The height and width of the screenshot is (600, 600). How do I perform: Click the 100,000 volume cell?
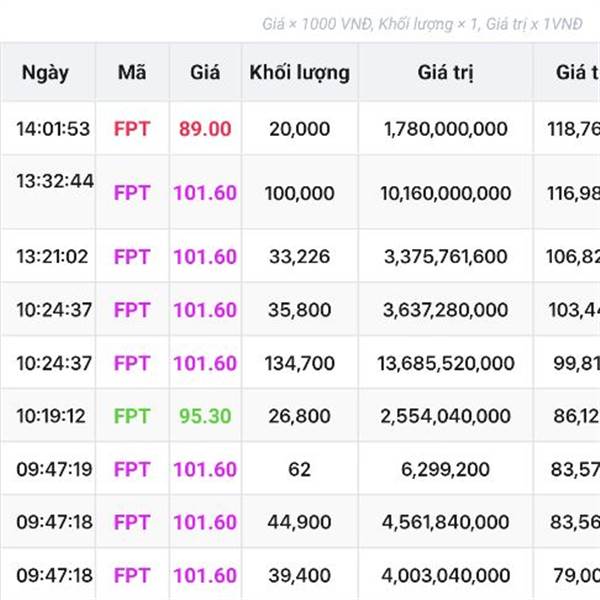(x=300, y=193)
